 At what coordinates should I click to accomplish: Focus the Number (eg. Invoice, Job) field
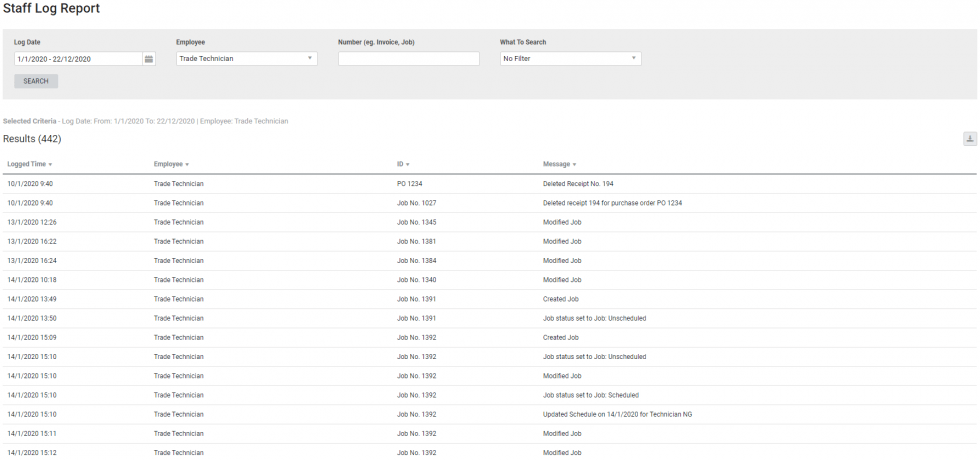408,59
